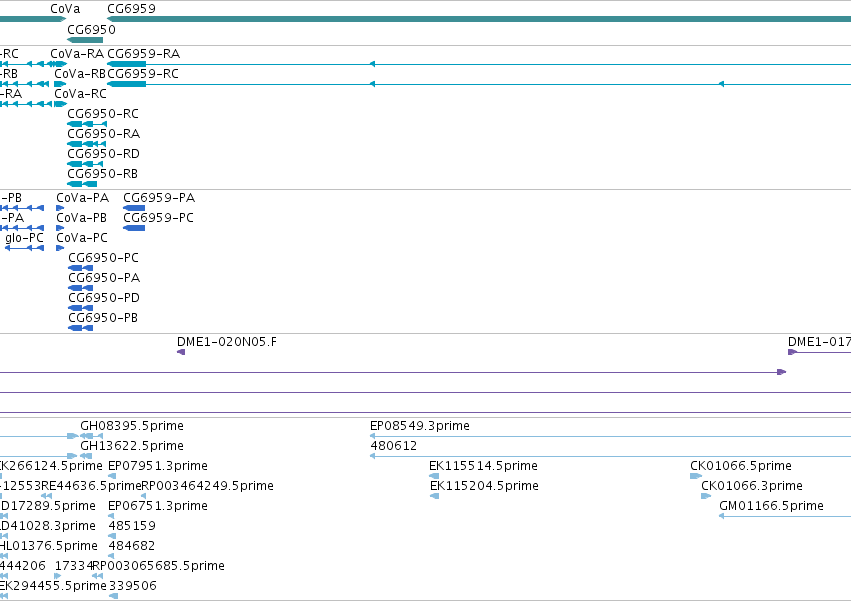Click the 339506 feature label
This screenshot has width=851, height=601.
tap(133, 587)
